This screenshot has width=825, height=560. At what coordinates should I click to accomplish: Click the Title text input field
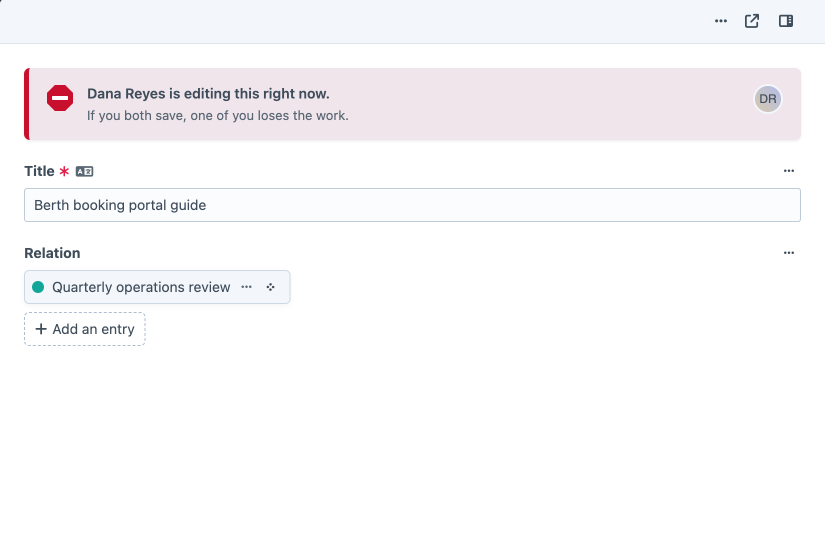(412, 205)
